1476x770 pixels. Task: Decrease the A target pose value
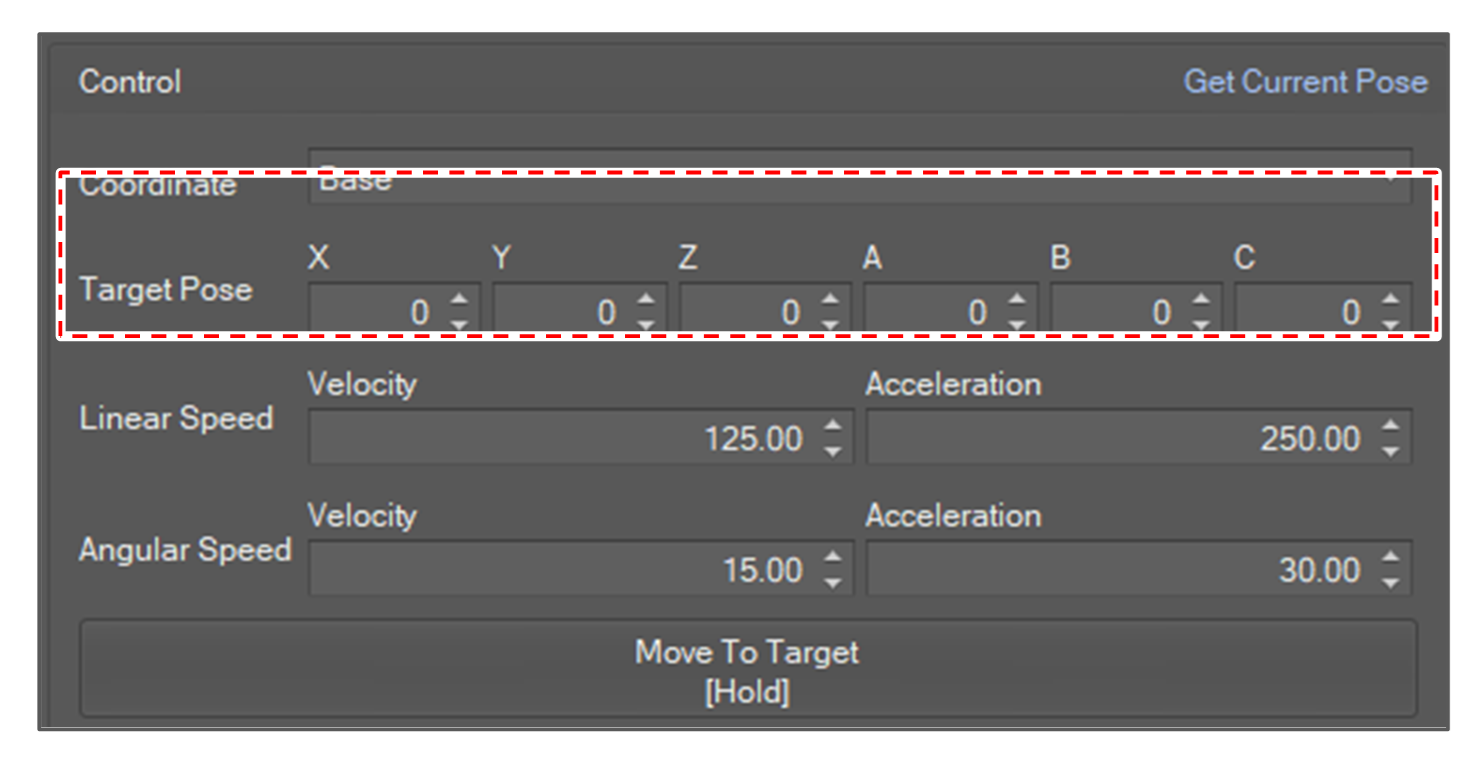(x=1016, y=324)
